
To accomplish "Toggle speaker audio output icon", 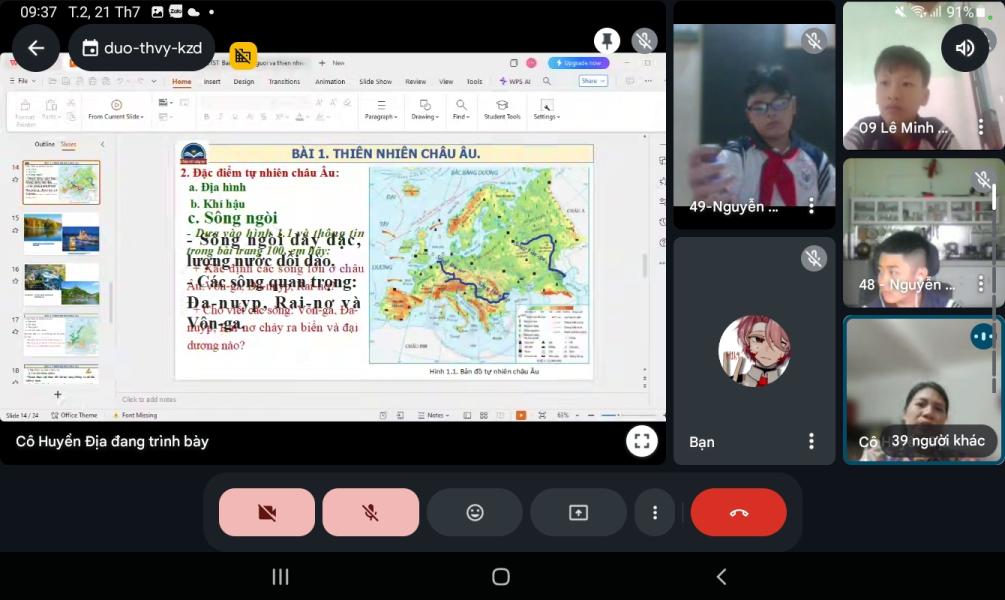I will 965,48.
